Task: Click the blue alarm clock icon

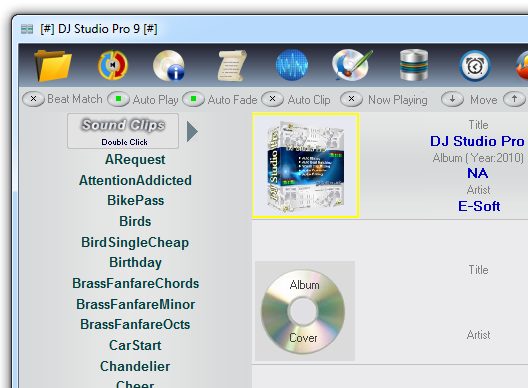Action: (x=475, y=66)
